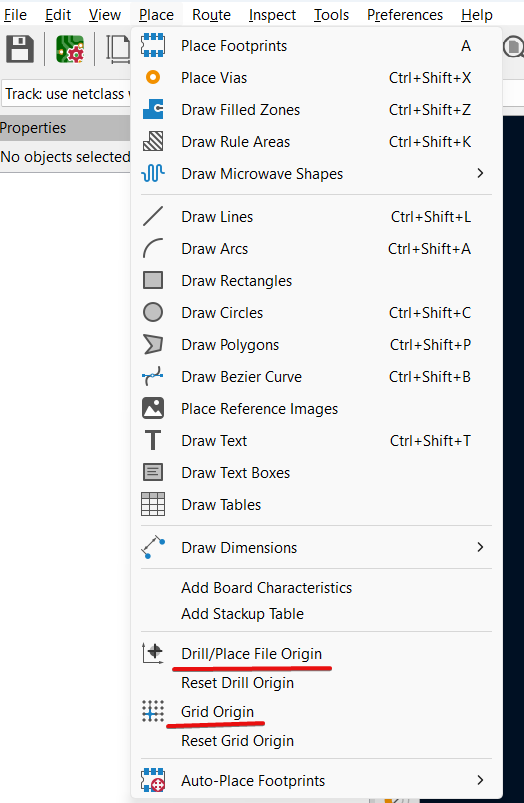This screenshot has width=524, height=803.
Task: Click the Grid Origin dotted icon
Action: pos(153,711)
